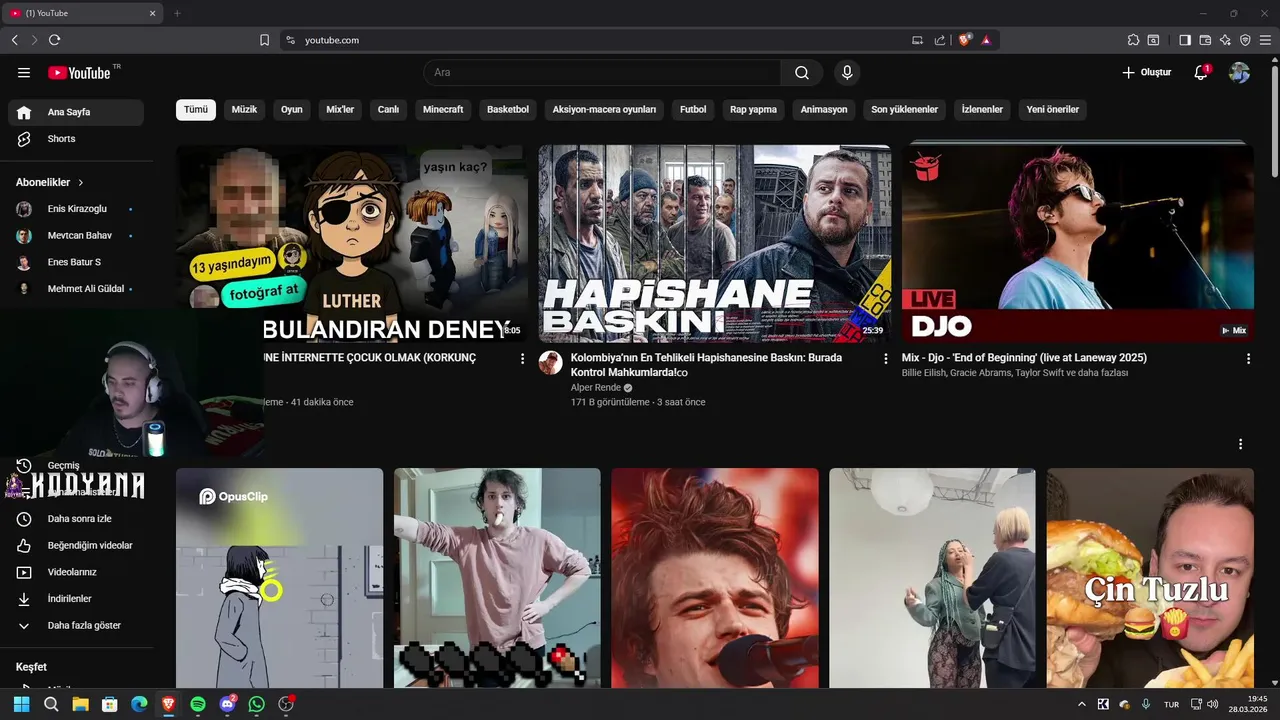Toggle the Brave sidebar panel
The width and height of the screenshot is (1280, 720).
1185,40
